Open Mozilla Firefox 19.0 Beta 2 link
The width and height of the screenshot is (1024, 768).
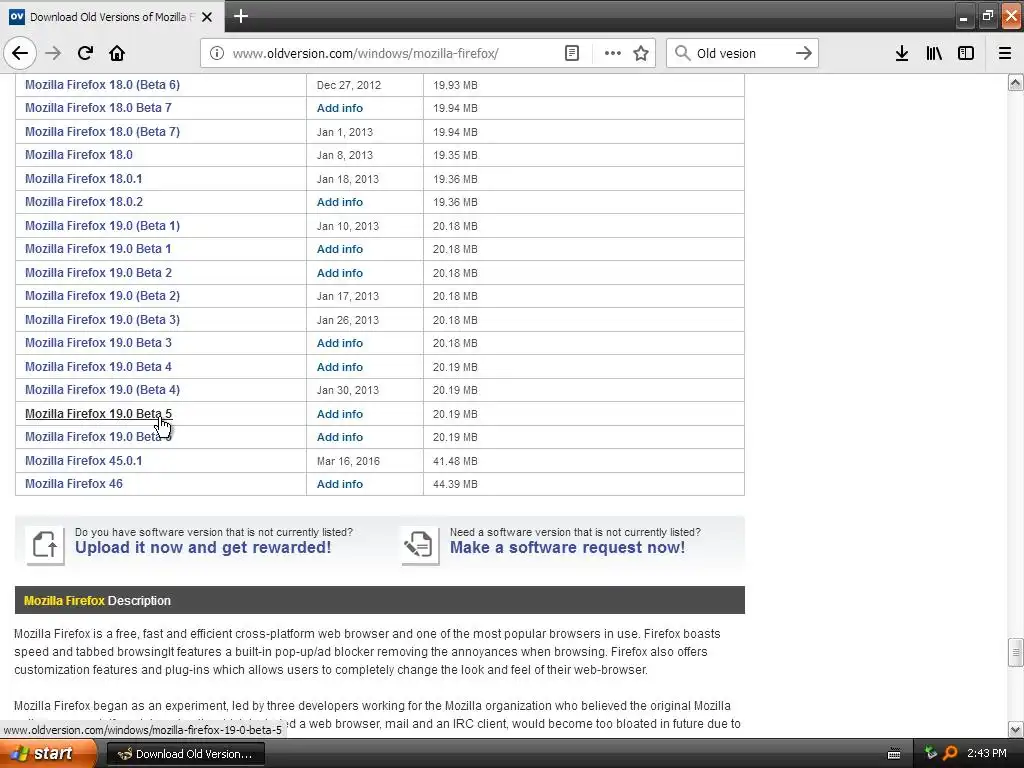[x=99, y=272]
